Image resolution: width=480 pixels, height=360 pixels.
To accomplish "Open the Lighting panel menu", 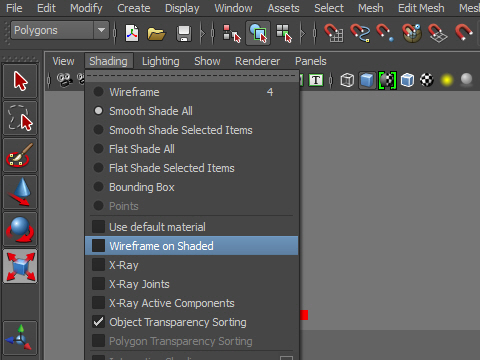I will click(161, 61).
